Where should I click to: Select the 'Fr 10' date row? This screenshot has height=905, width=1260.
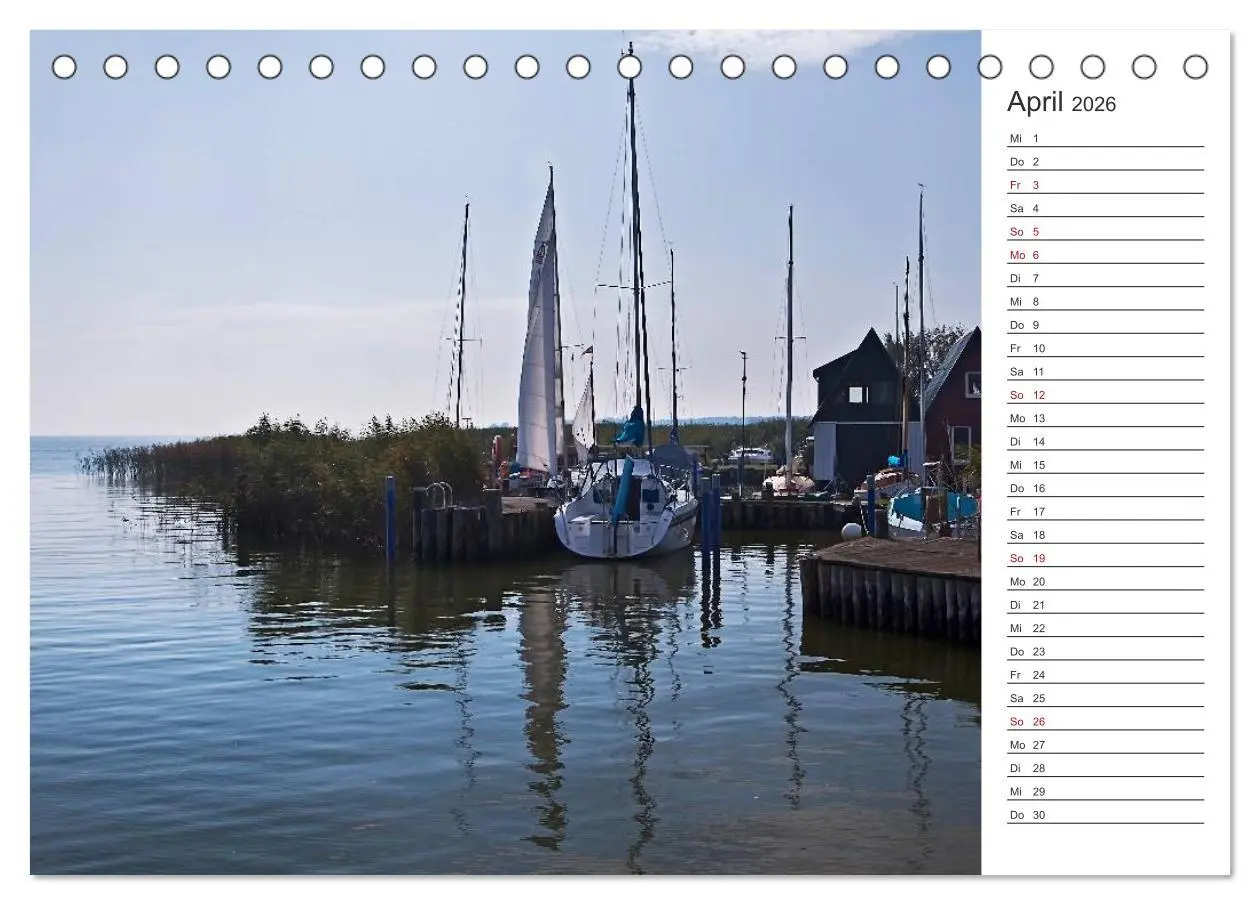(x=1105, y=348)
